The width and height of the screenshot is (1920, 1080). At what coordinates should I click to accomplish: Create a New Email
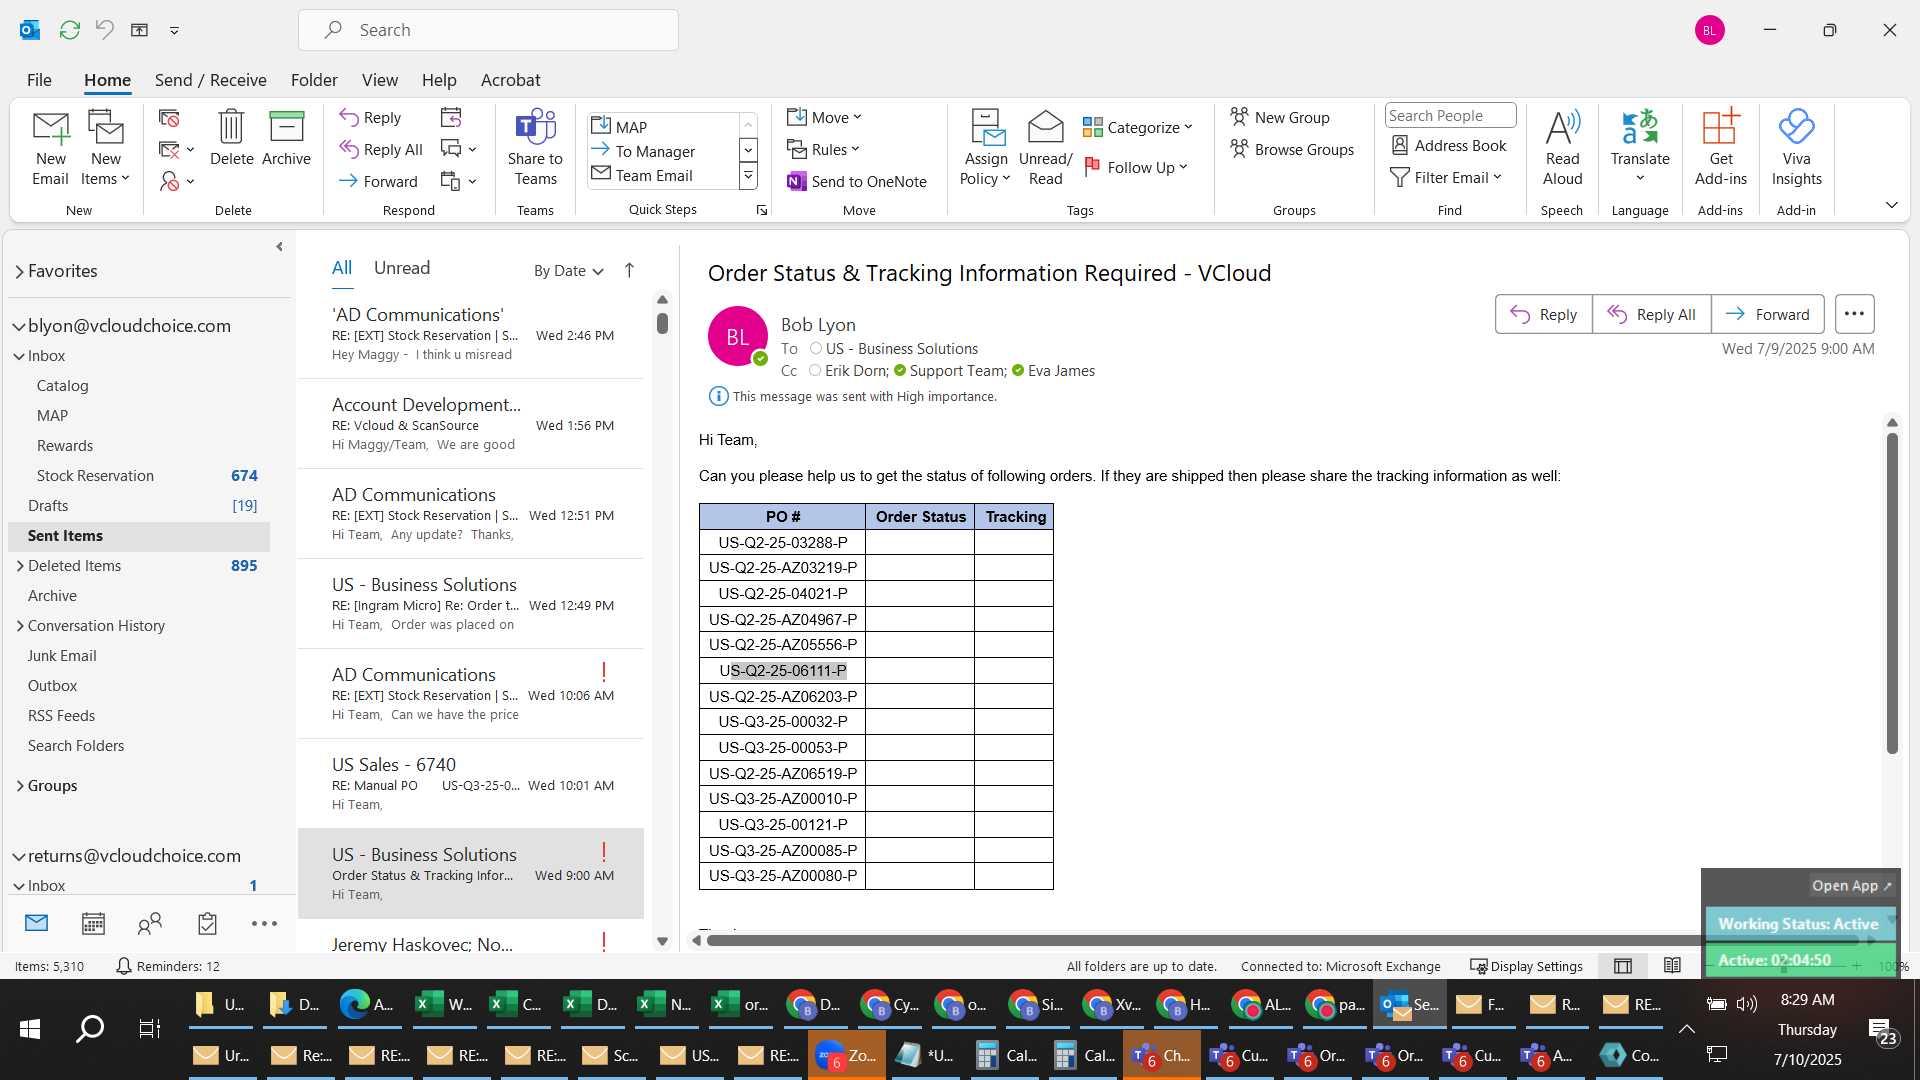50,148
